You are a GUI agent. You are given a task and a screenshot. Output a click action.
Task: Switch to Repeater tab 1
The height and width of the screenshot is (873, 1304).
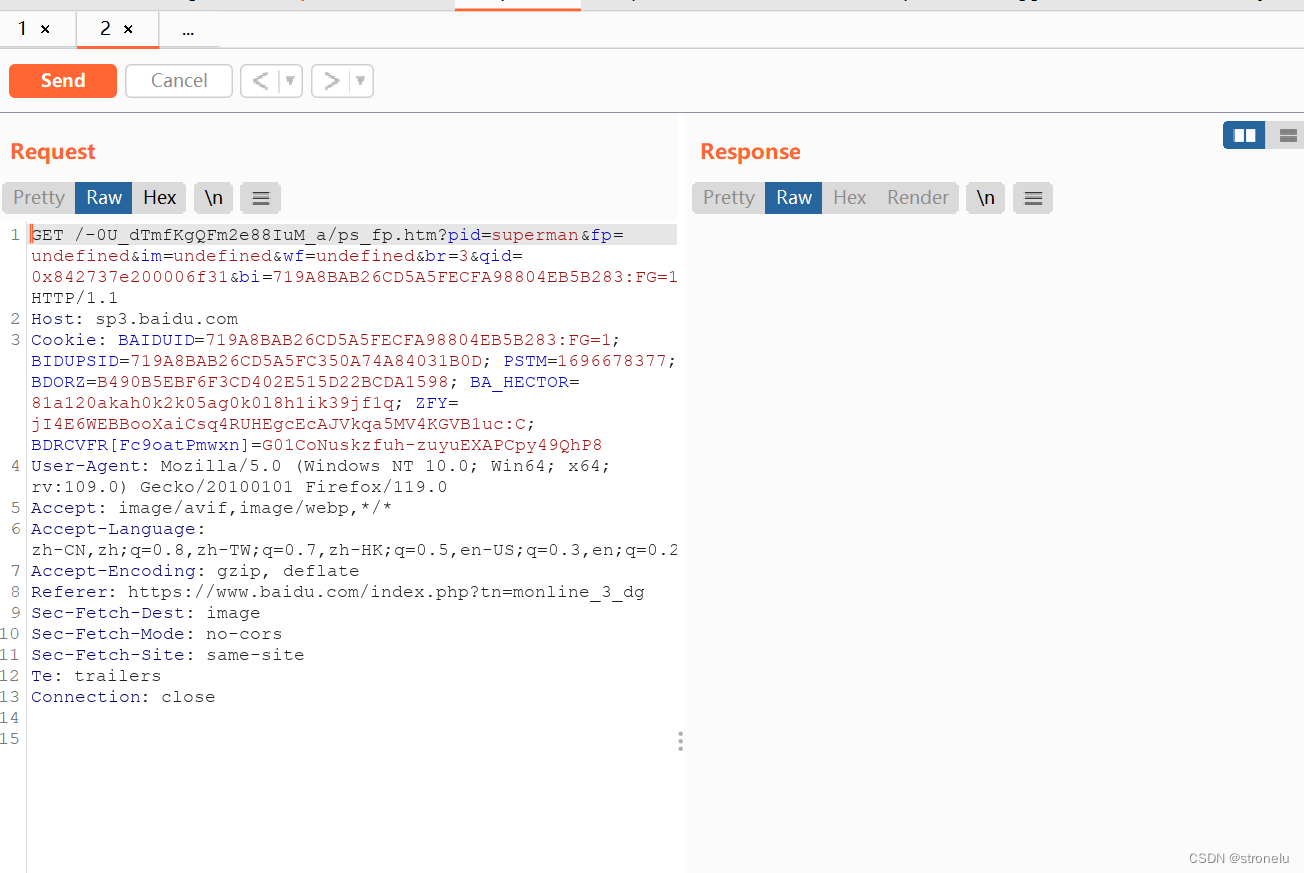click(x=22, y=29)
